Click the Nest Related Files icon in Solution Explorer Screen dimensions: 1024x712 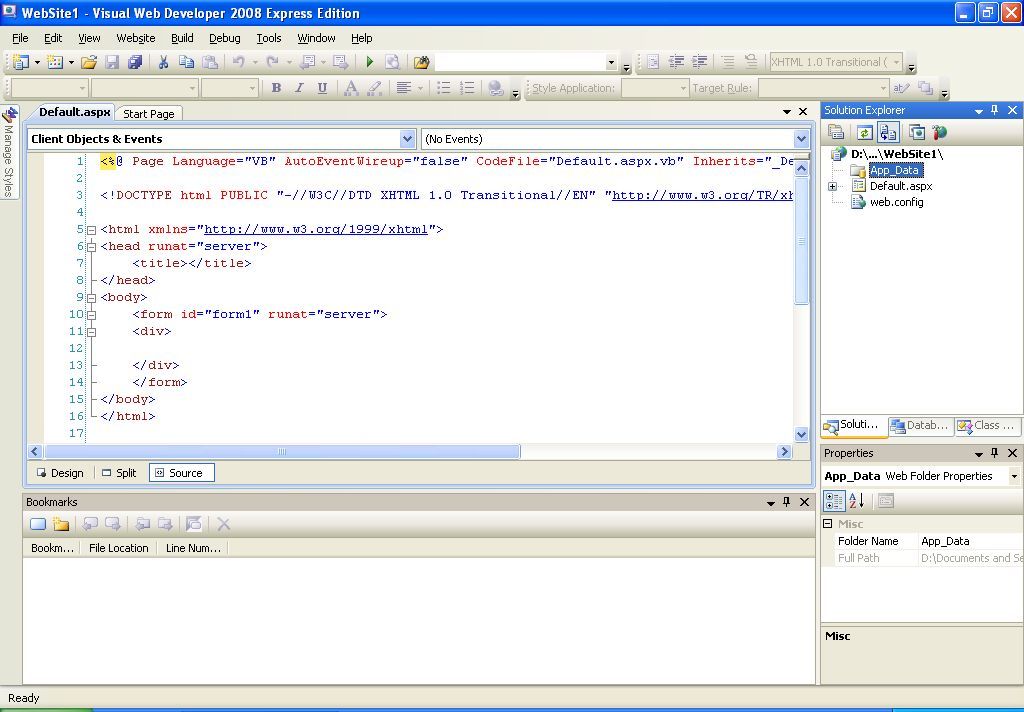(888, 133)
